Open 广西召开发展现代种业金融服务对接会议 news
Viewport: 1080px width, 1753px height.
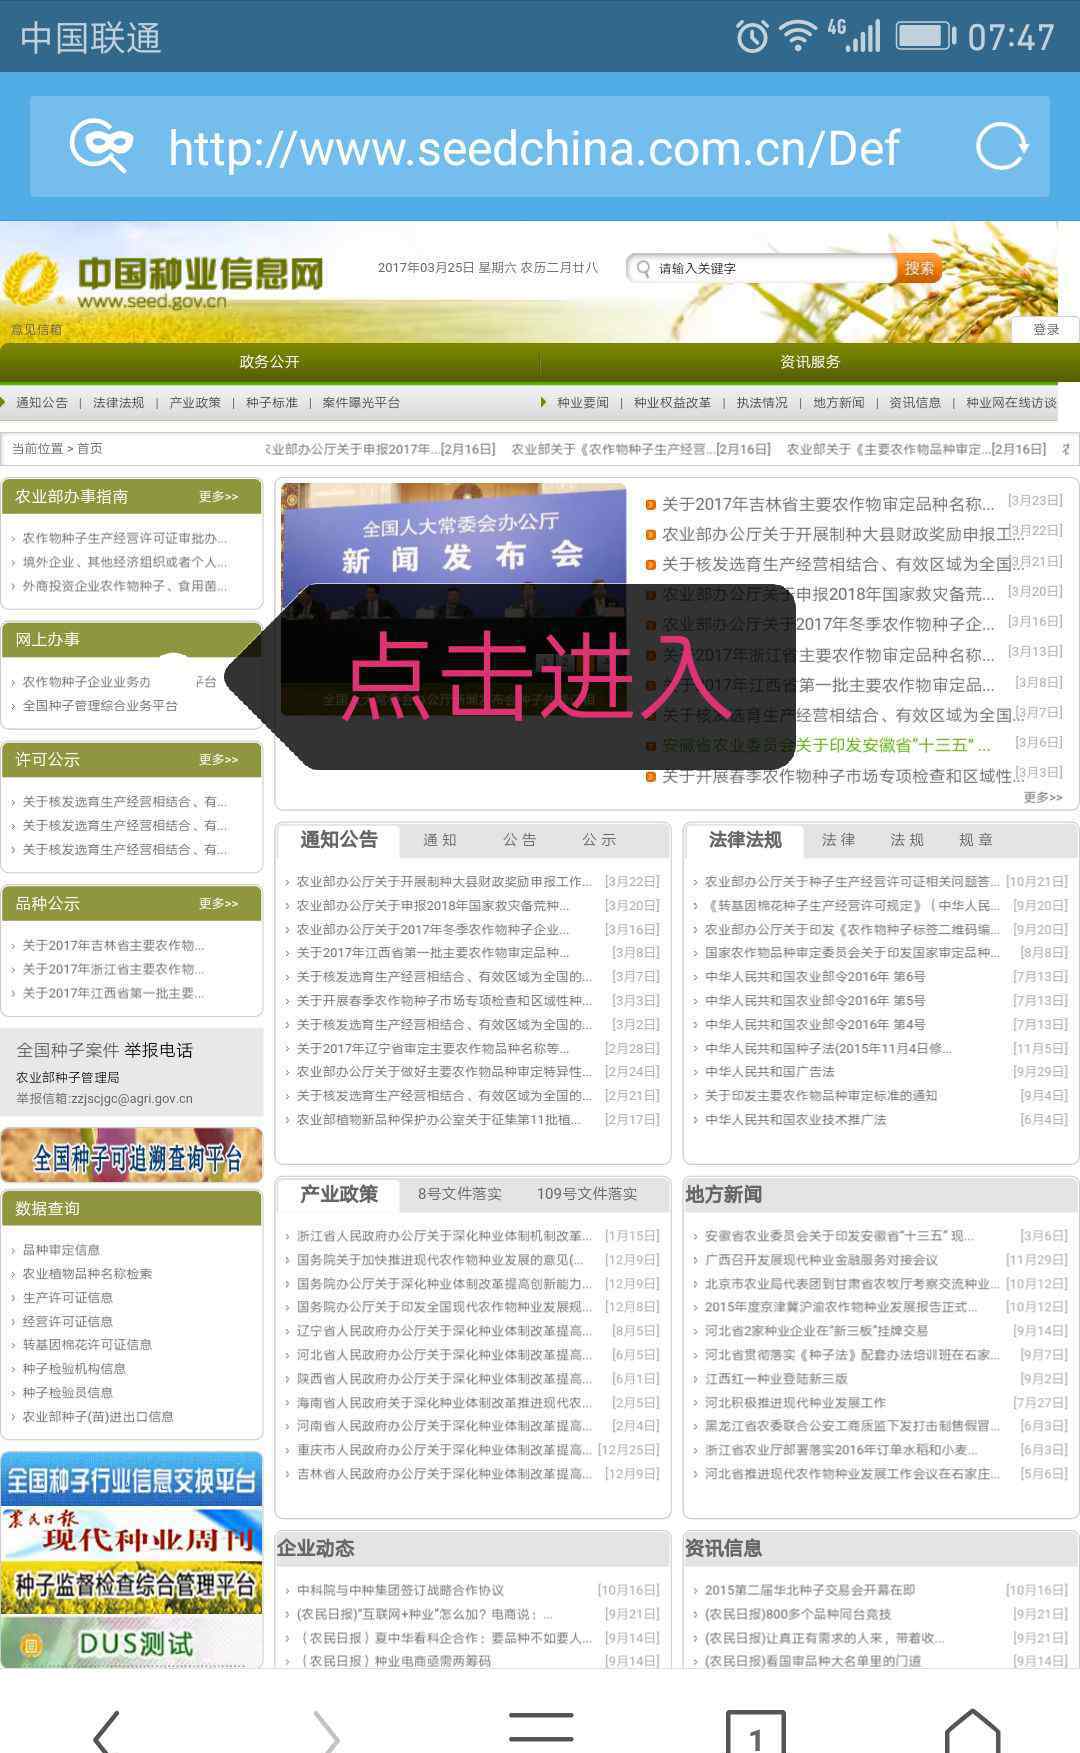(821, 1260)
